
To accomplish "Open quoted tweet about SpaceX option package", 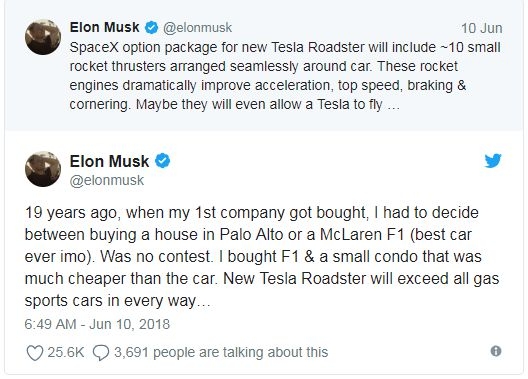I will (x=264, y=65).
